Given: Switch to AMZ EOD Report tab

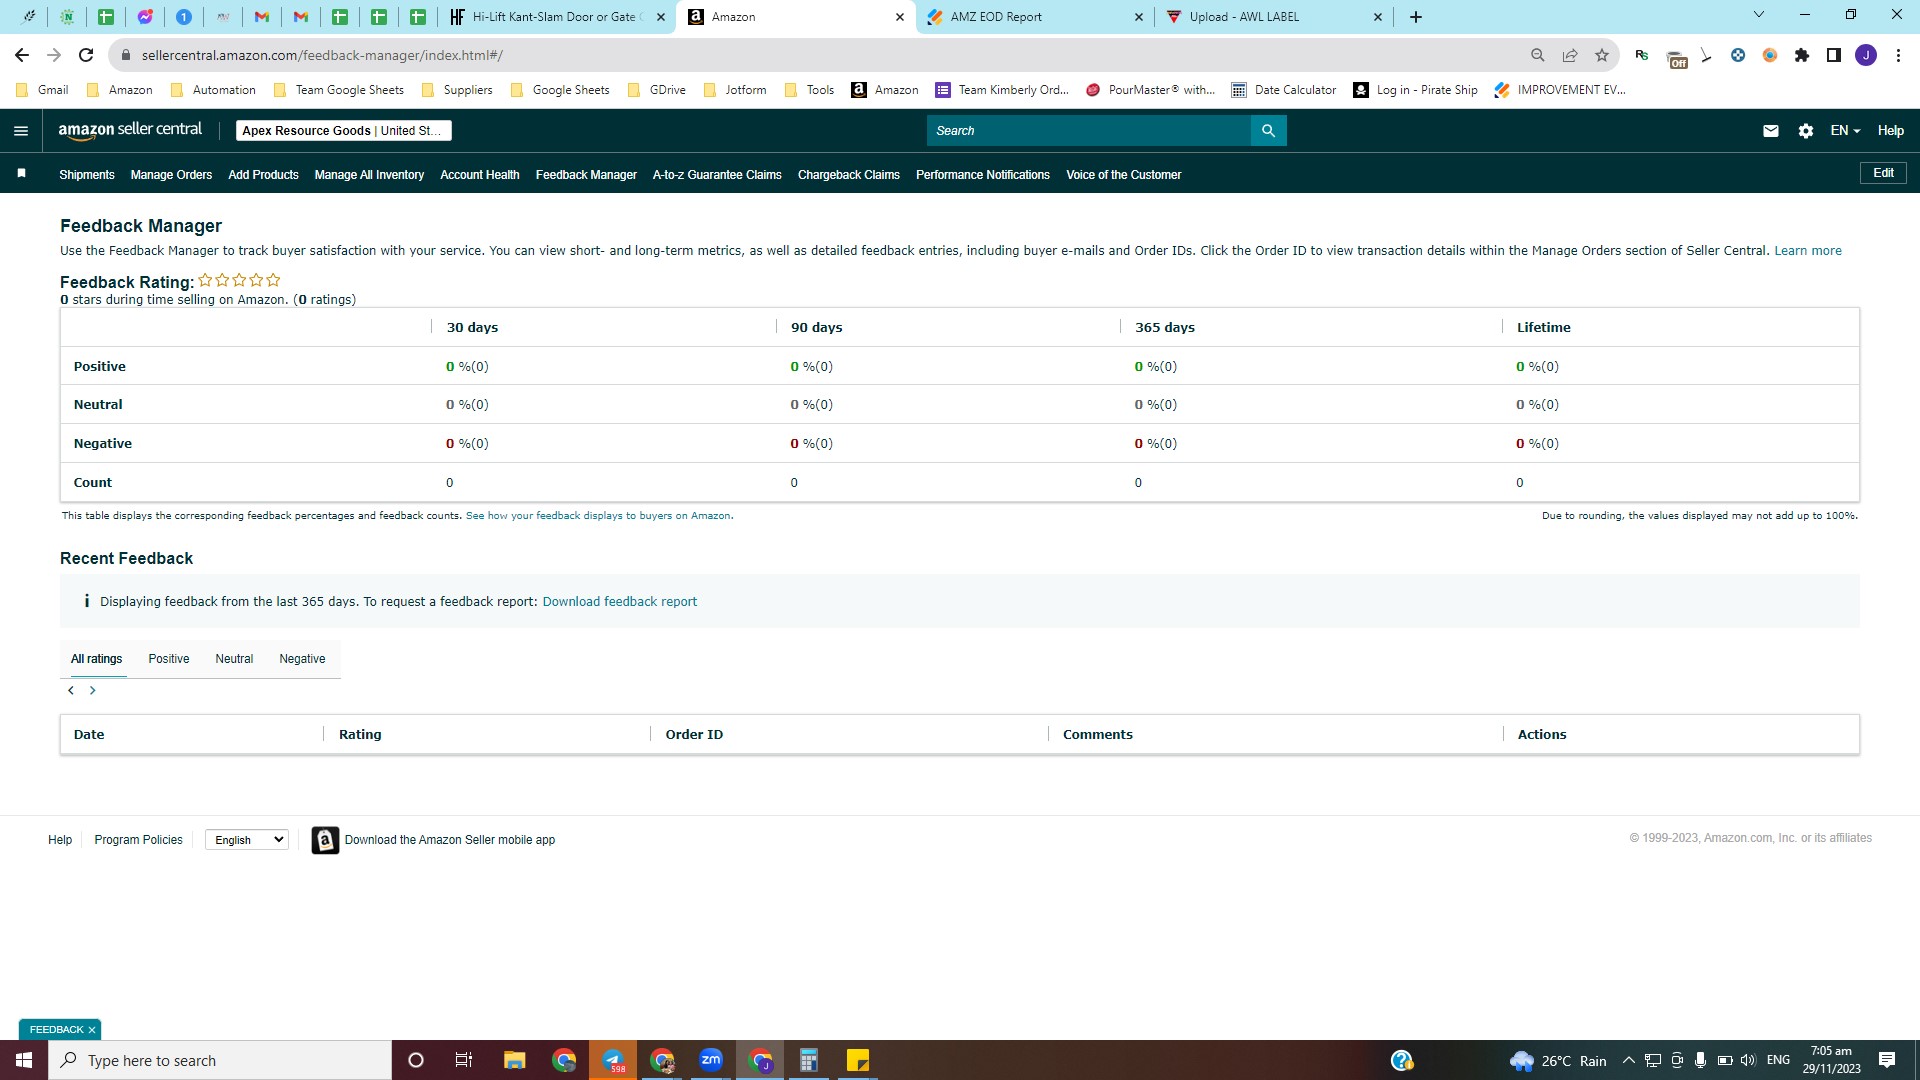Looking at the screenshot, I should tap(1034, 17).
